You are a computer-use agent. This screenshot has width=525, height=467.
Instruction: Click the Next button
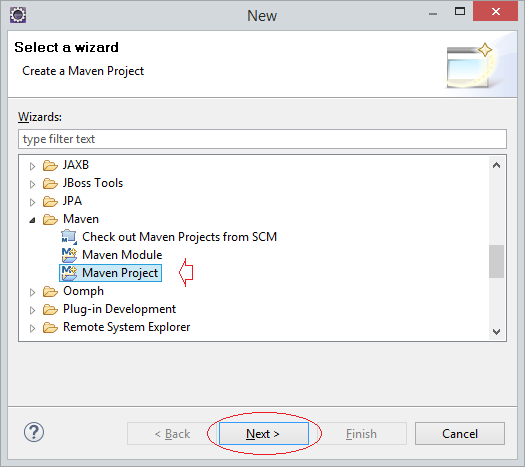coord(264,434)
